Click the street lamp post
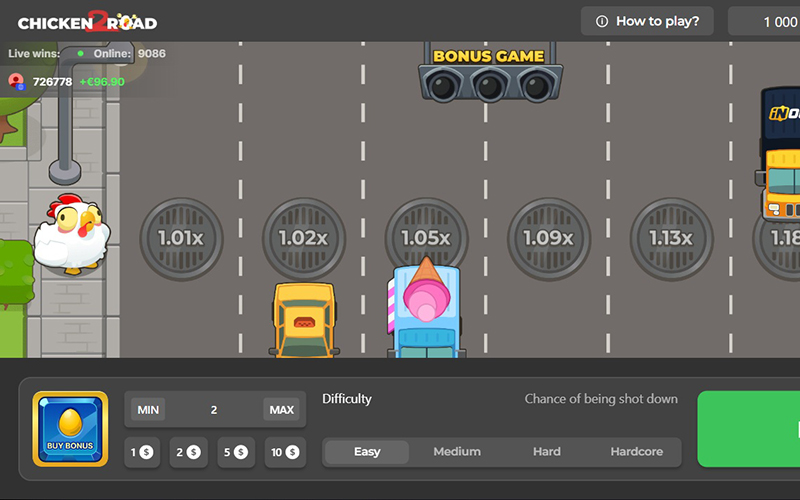 (65, 120)
